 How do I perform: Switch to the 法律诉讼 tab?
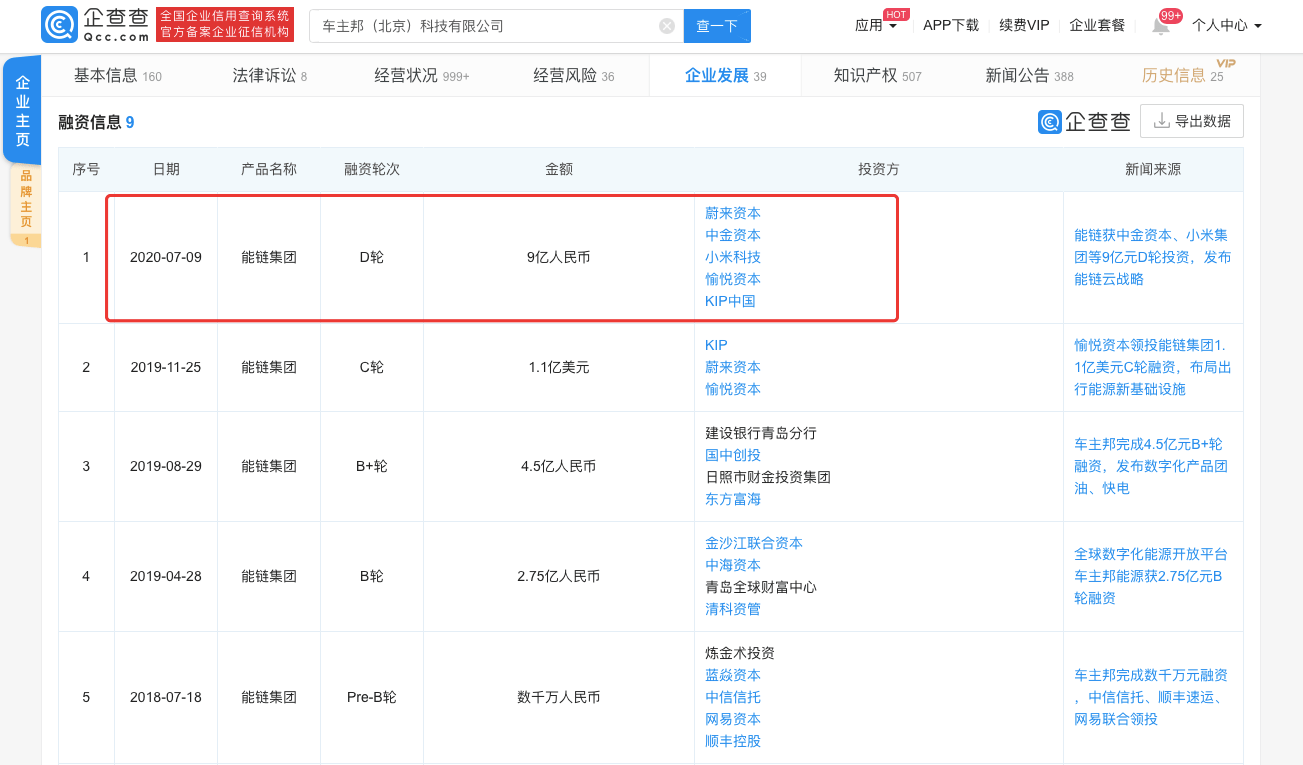269,76
